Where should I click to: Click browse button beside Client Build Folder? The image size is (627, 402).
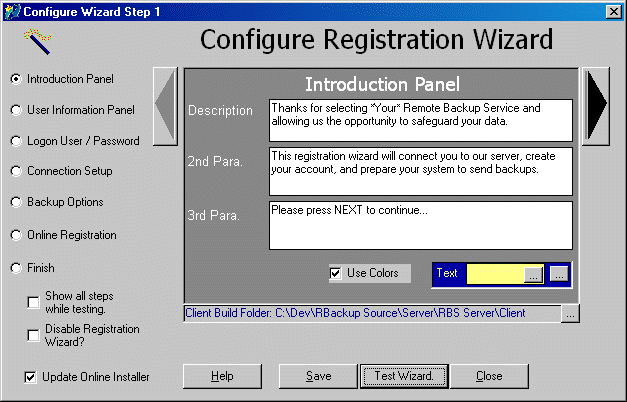click(569, 314)
